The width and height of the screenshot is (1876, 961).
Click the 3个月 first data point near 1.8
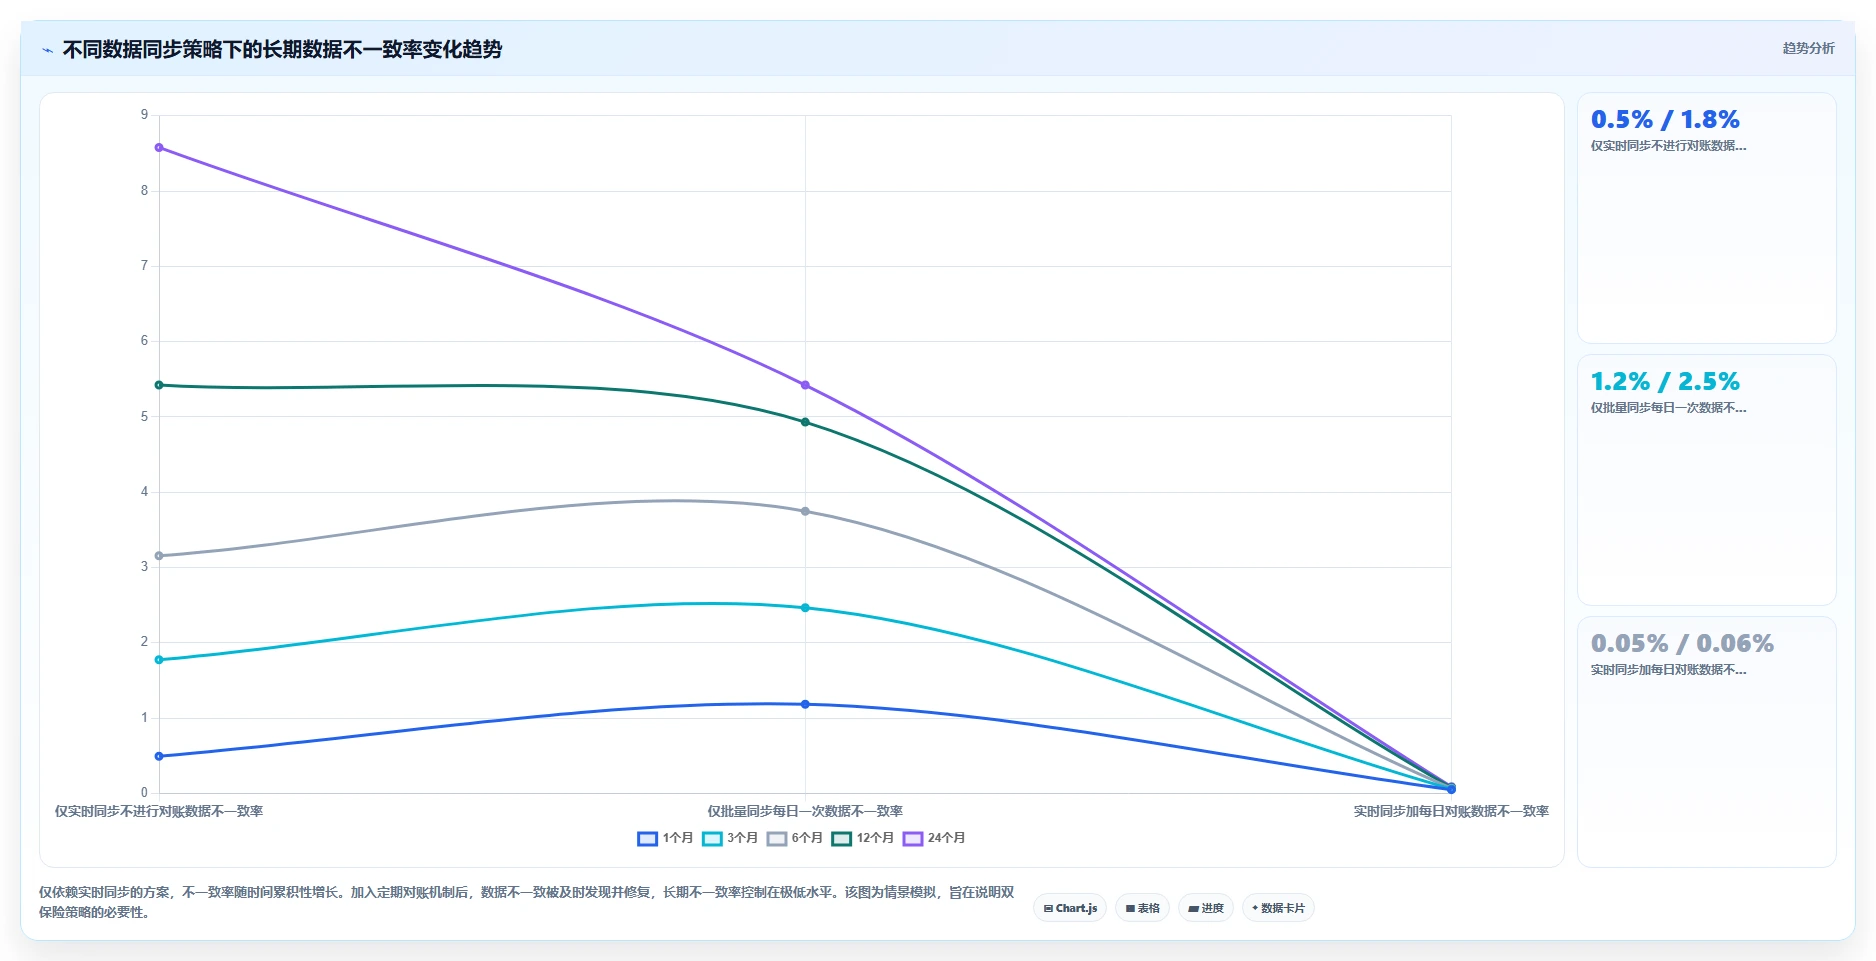(159, 660)
